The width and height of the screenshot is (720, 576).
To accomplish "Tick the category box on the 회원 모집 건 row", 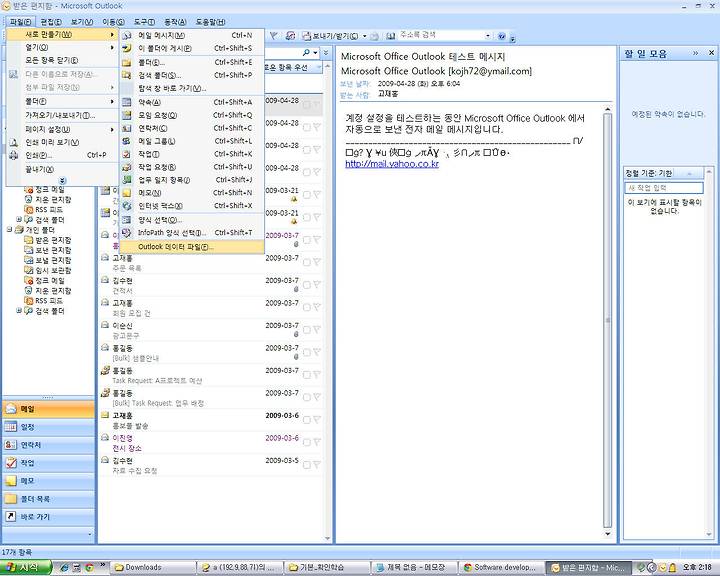I will [307, 307].
